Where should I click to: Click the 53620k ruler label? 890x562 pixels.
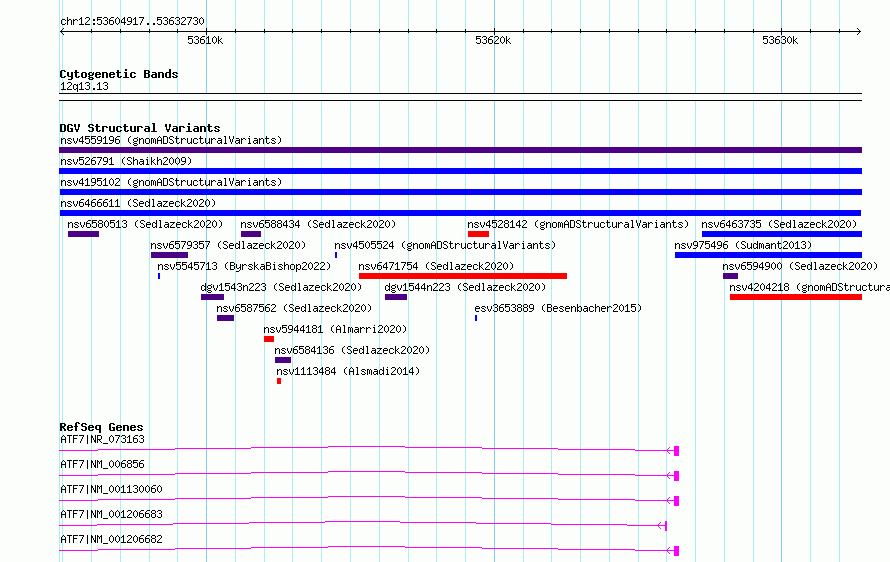(x=493, y=40)
